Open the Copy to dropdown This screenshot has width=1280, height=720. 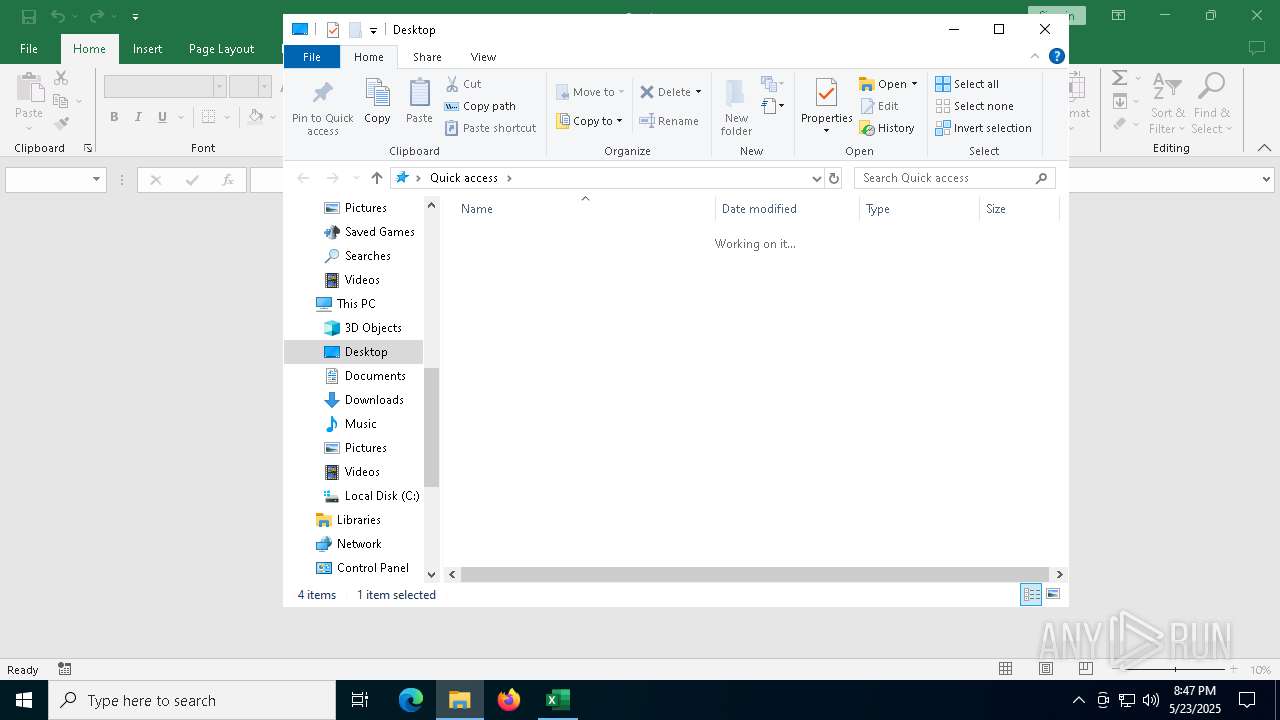click(x=590, y=121)
